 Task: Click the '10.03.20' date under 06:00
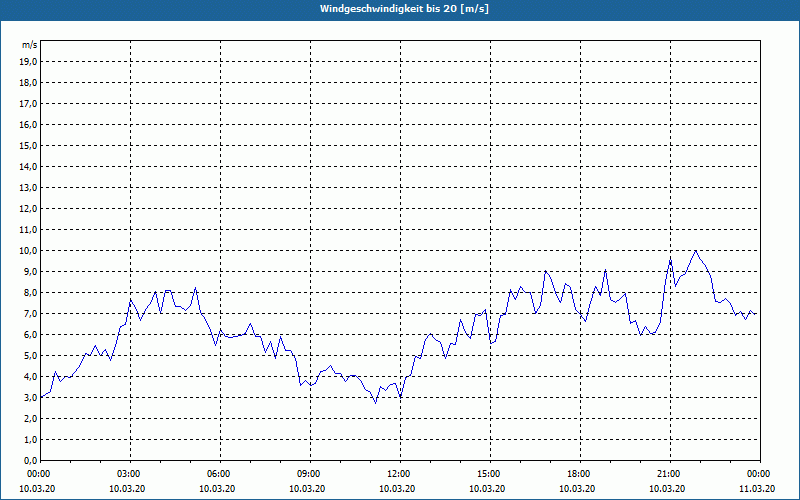tap(217, 488)
